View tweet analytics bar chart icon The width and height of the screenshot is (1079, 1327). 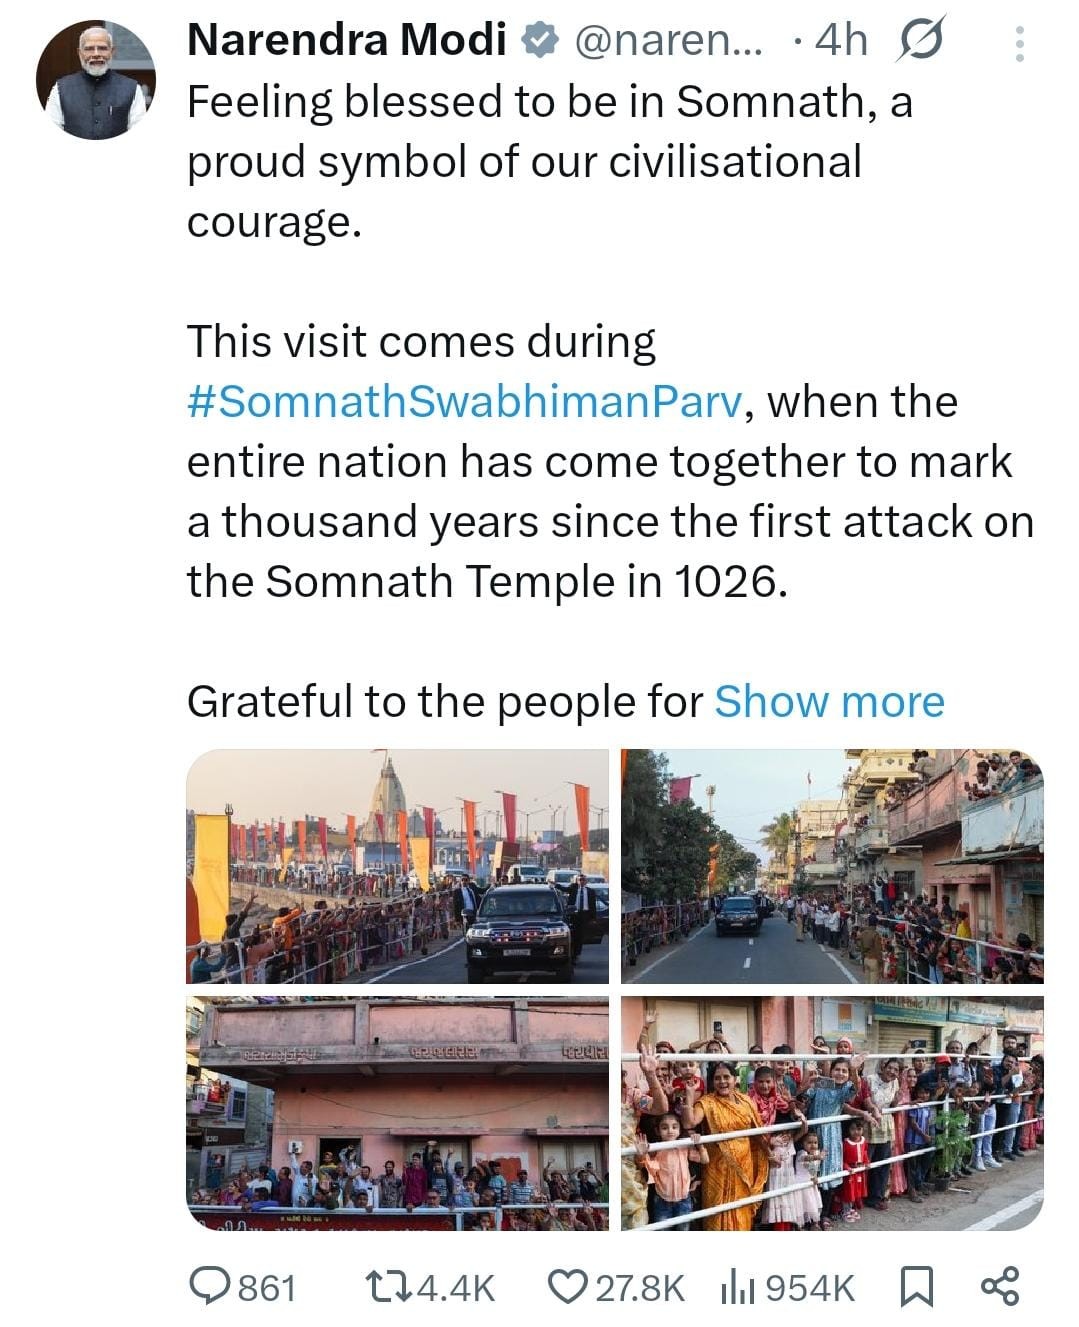coord(738,1286)
